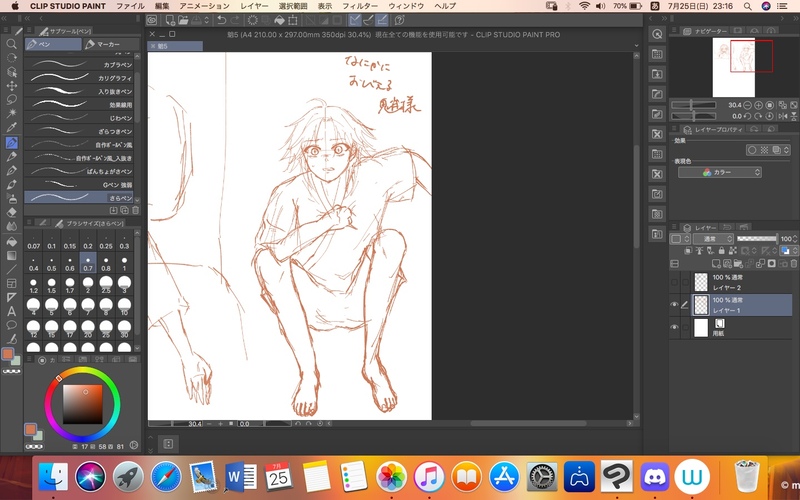Click inside the color wheel's saturation square

[84, 402]
